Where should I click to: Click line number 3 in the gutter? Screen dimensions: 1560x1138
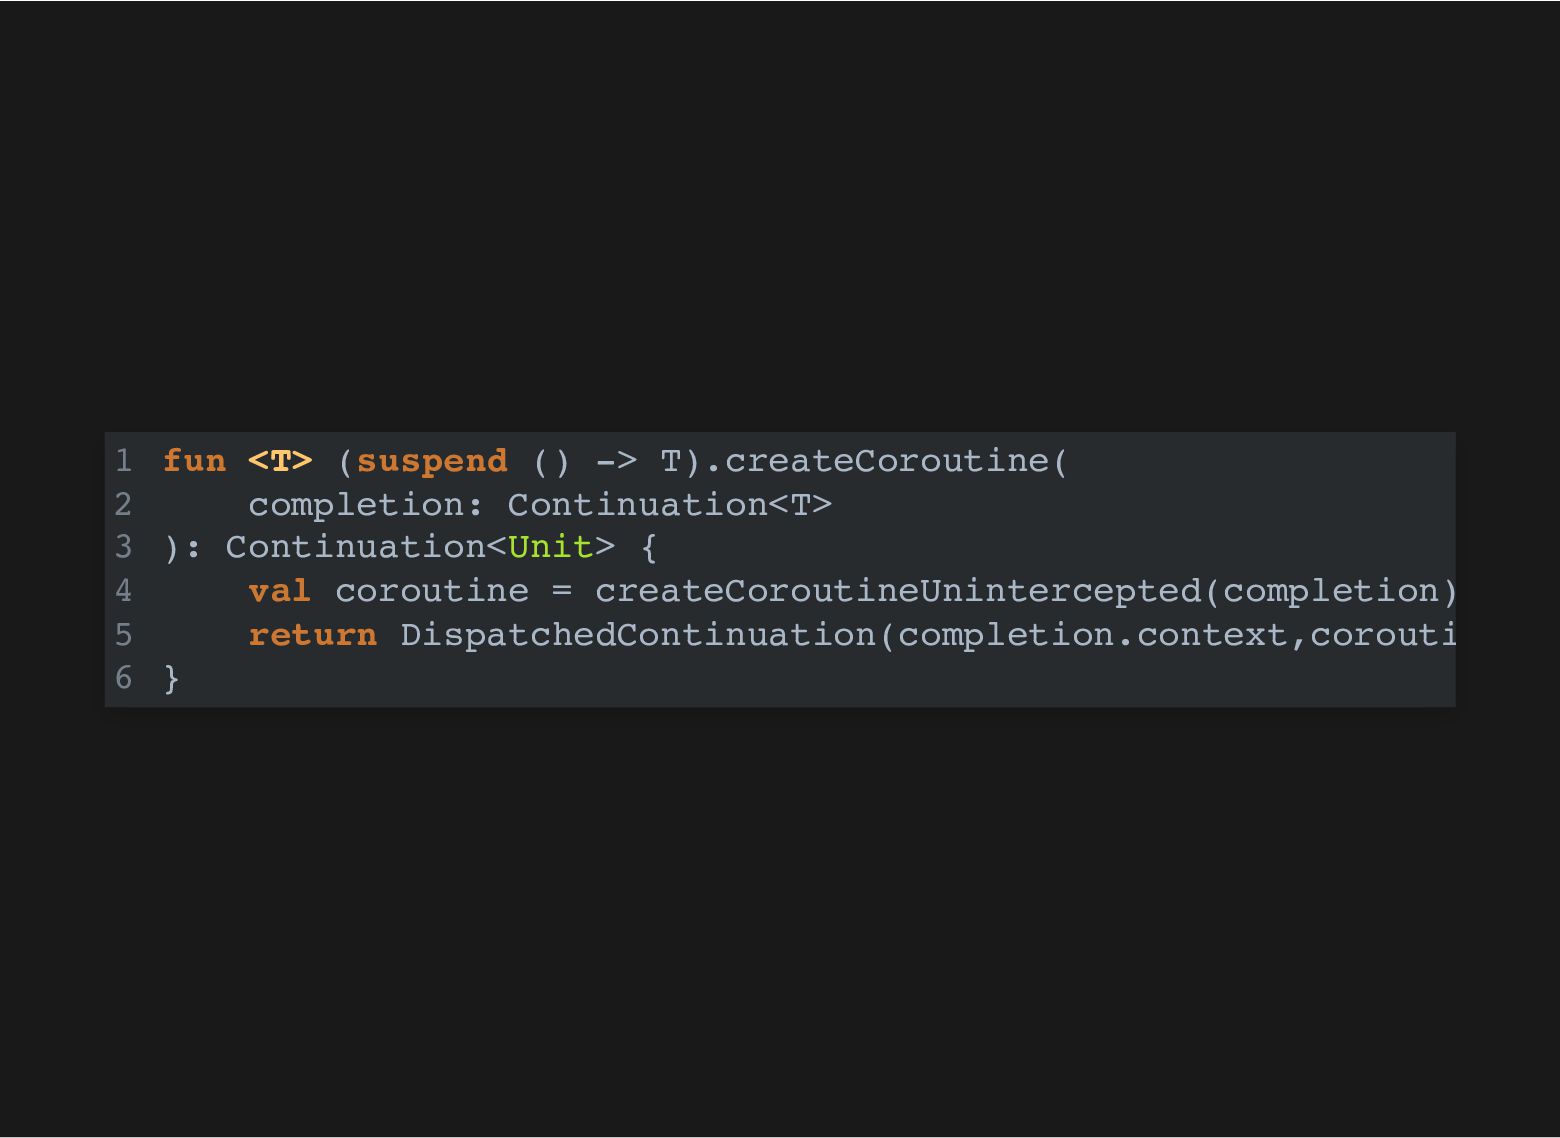point(123,548)
